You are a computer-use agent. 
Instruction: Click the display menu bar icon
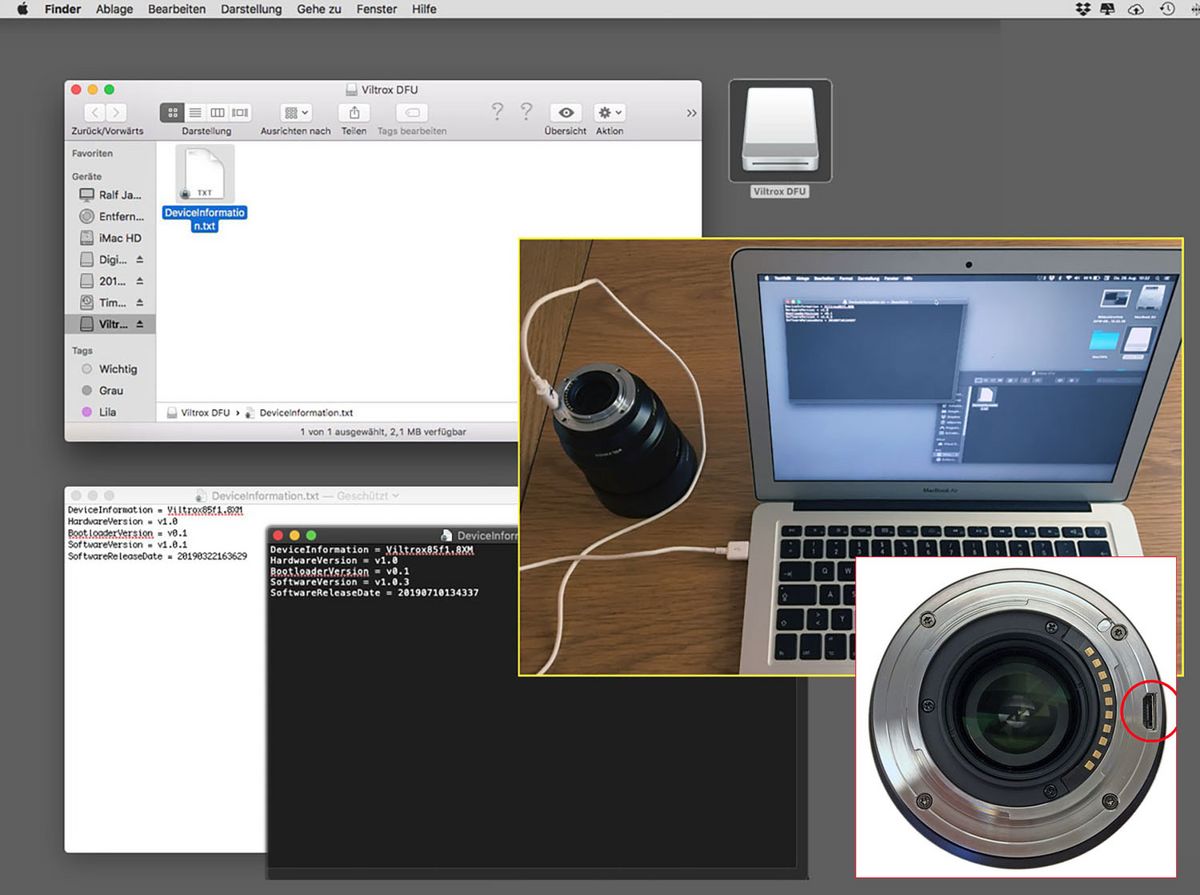pyautogui.click(x=1108, y=9)
